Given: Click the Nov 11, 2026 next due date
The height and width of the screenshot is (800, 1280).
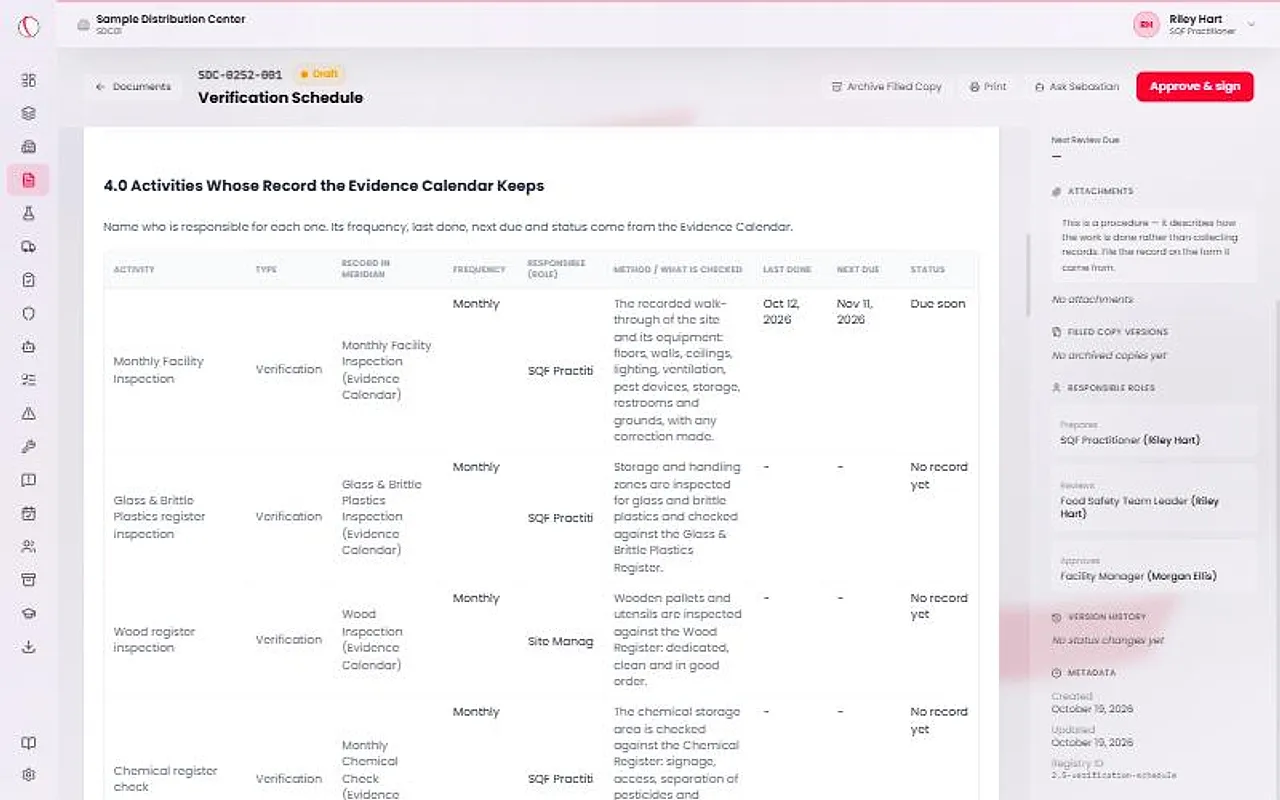Looking at the screenshot, I should coord(856,312).
